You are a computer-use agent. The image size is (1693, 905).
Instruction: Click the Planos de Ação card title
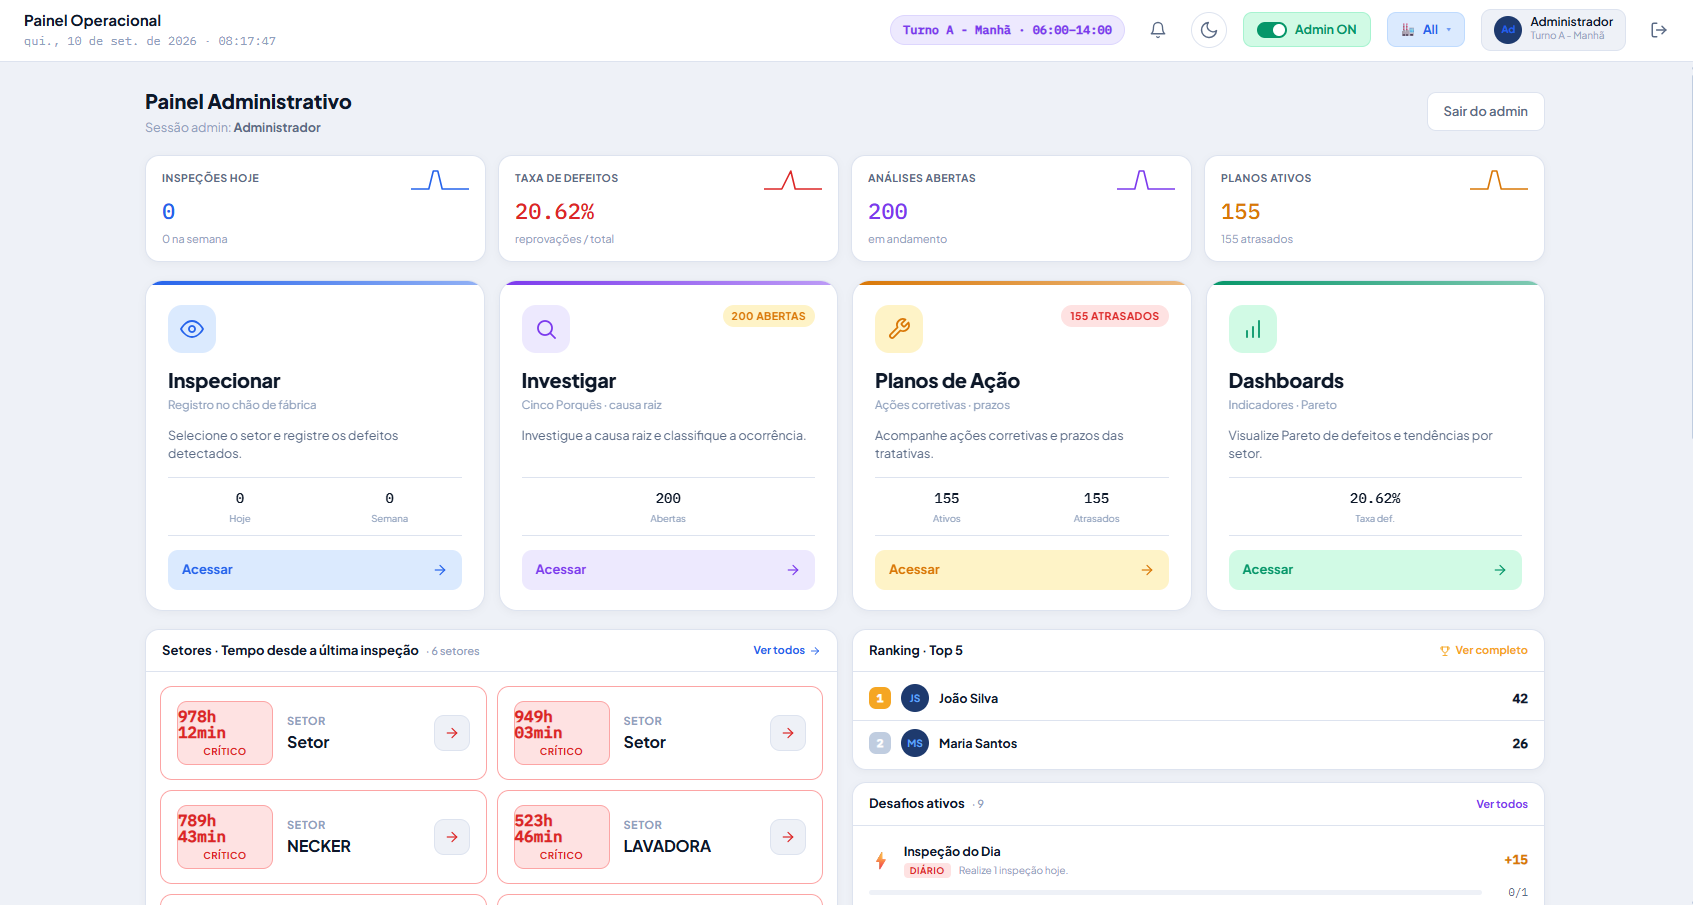pos(947,381)
